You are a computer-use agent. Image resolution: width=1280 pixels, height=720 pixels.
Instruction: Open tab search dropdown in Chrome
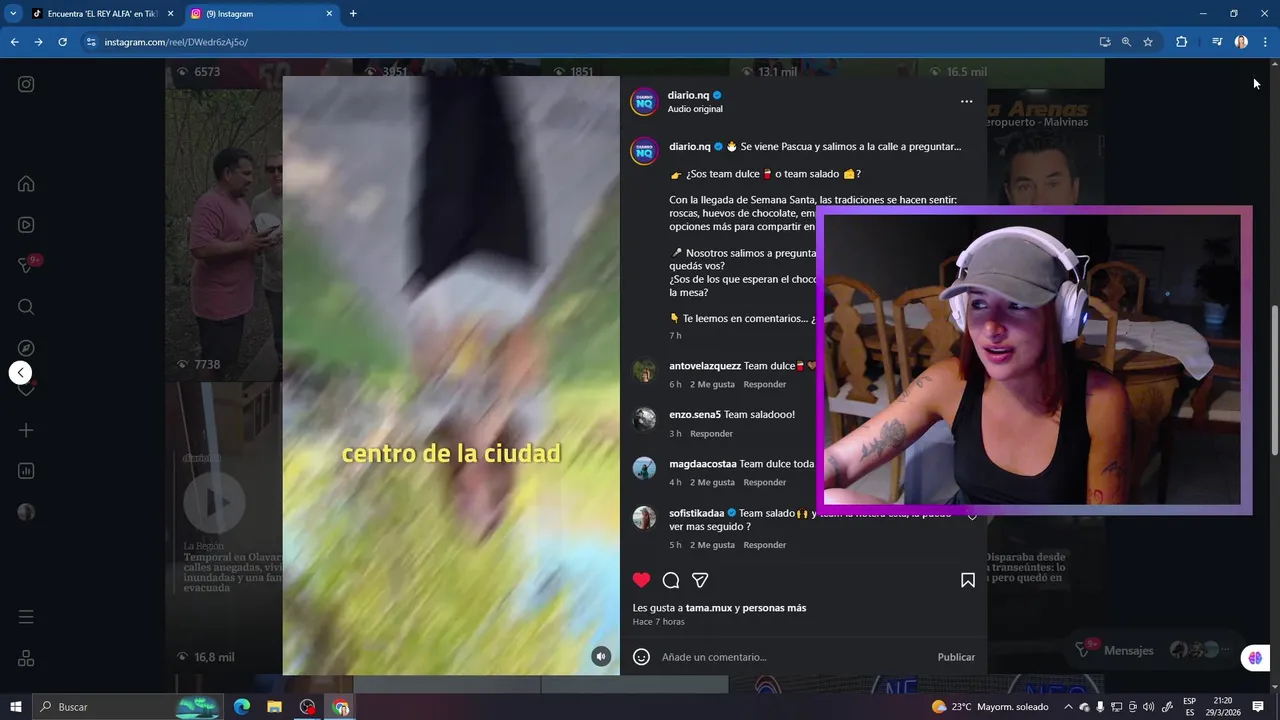pos(13,14)
